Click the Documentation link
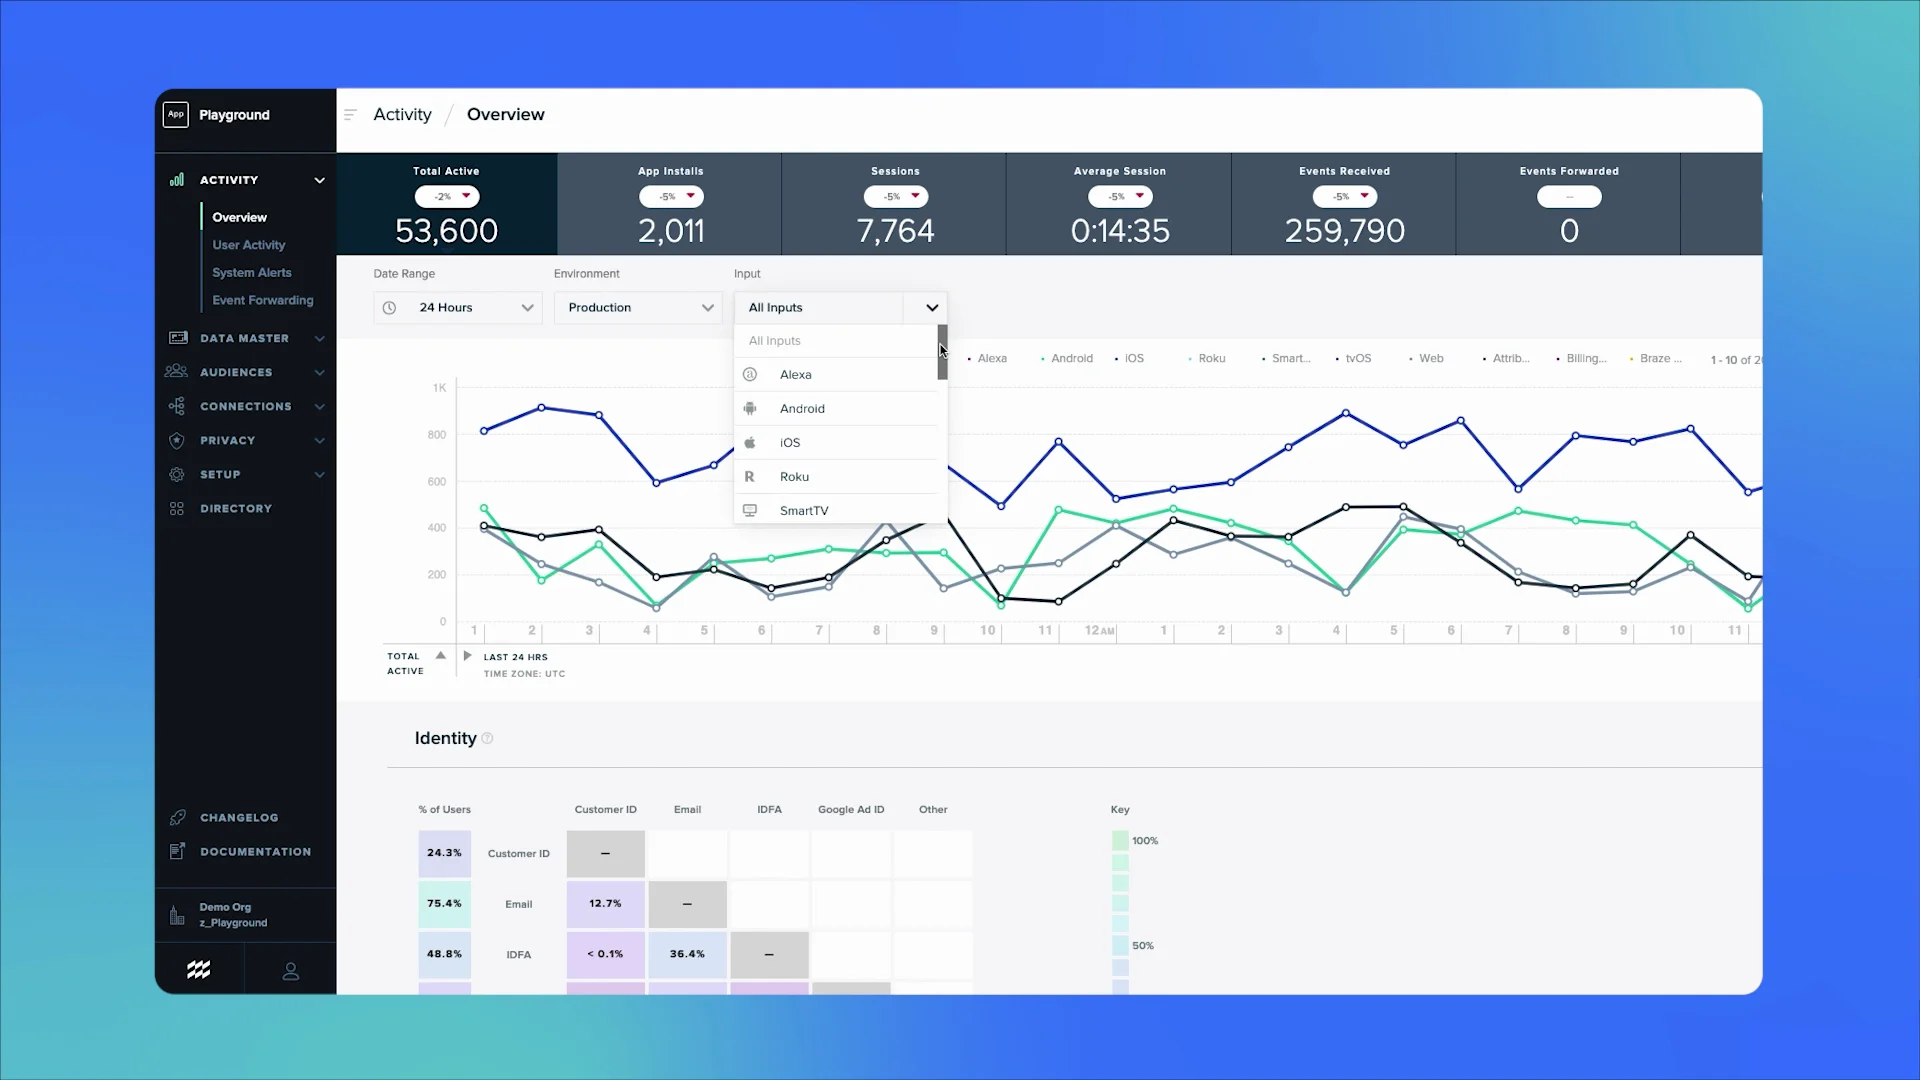This screenshot has height=1080, width=1920. point(256,851)
